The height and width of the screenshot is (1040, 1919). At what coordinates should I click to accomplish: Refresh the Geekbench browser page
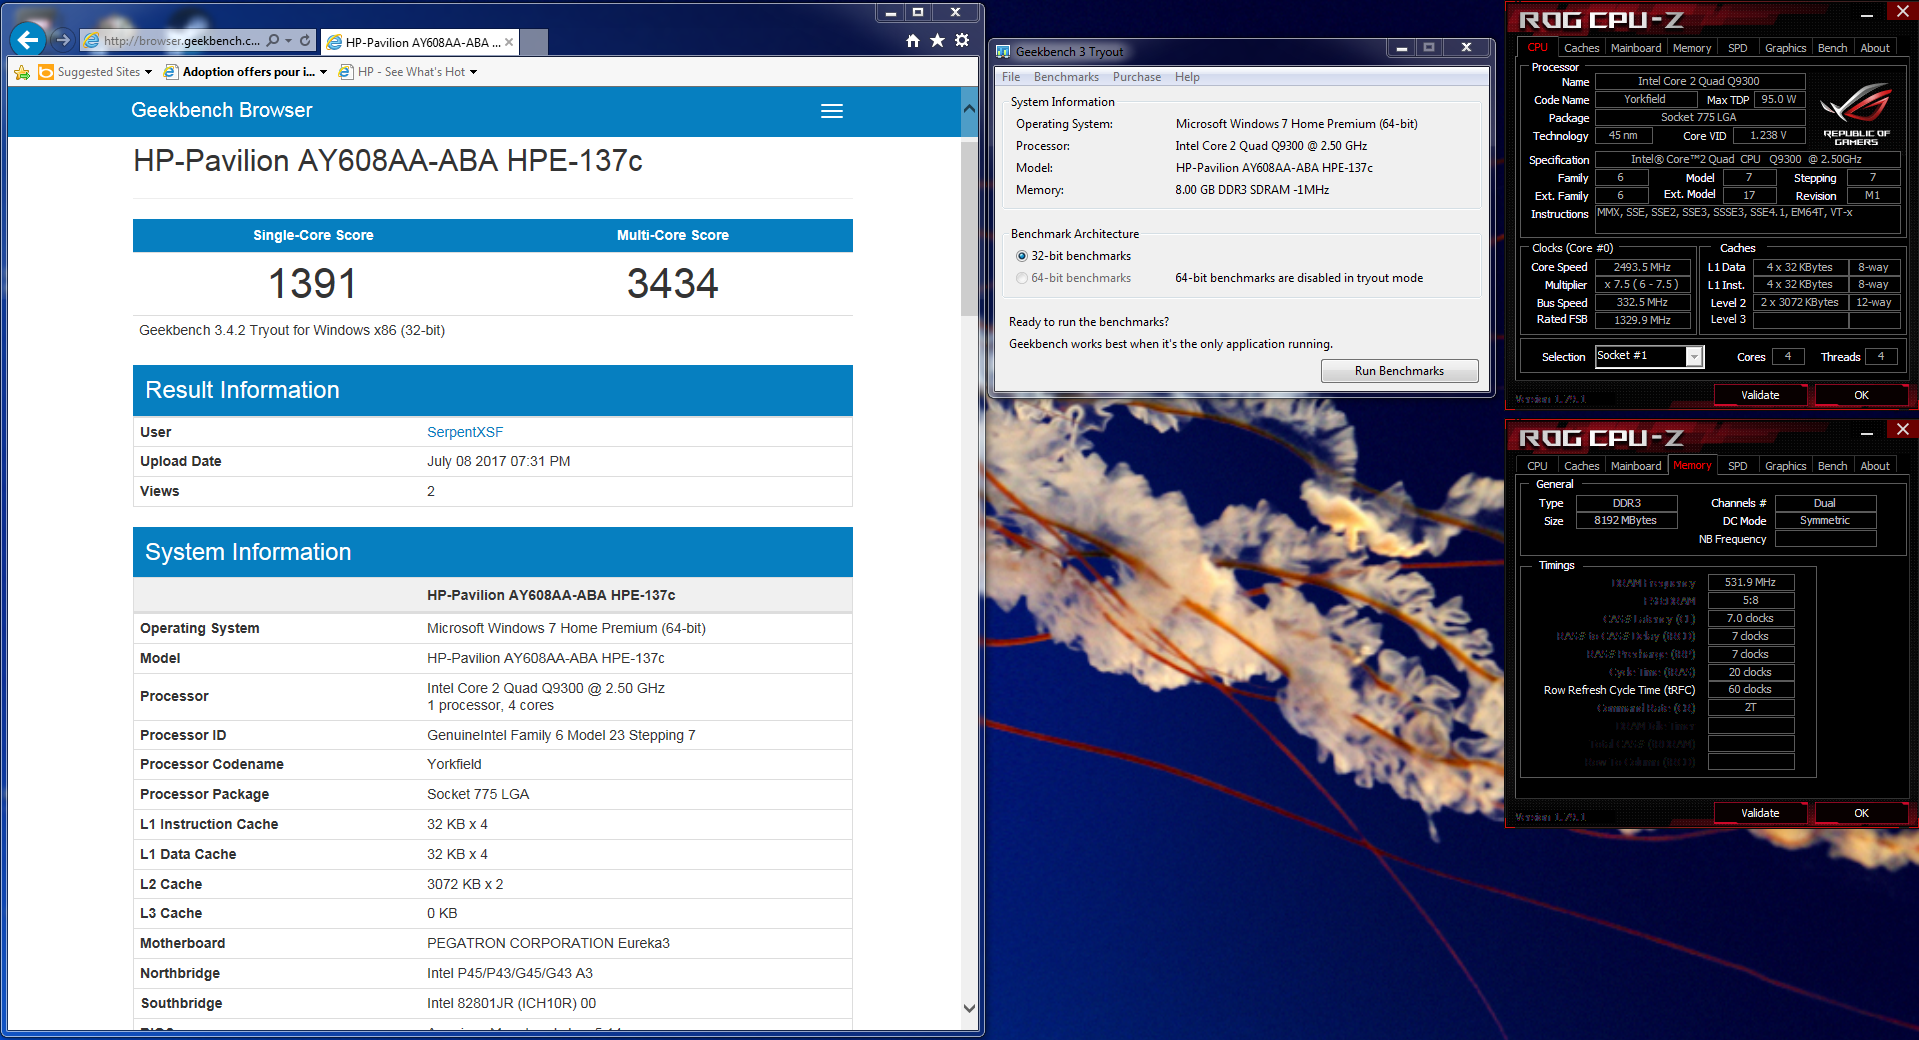click(x=305, y=41)
